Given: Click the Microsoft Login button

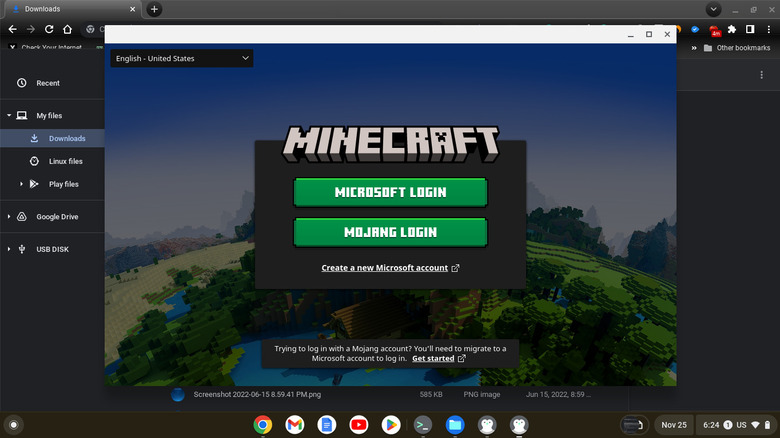Looking at the screenshot, I should (390, 192).
